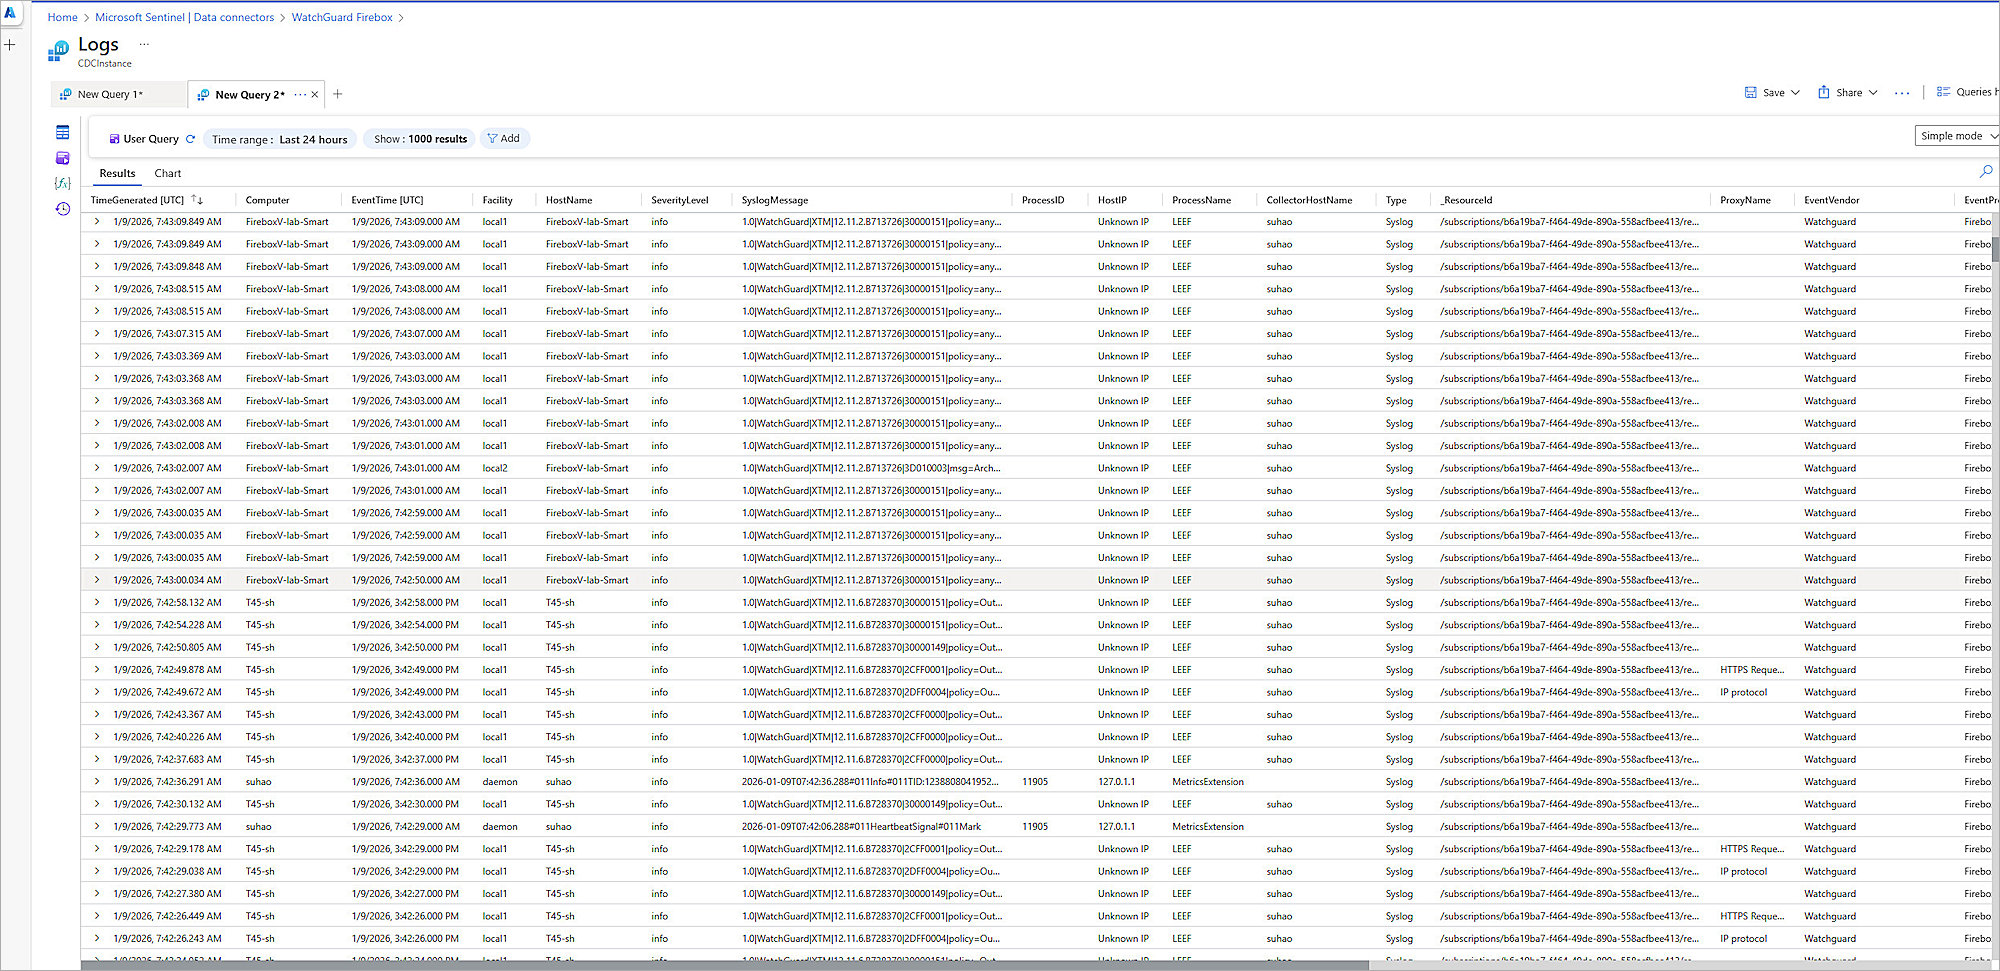Click the search icon above results grid
The width and height of the screenshot is (2000, 971).
tap(1985, 172)
